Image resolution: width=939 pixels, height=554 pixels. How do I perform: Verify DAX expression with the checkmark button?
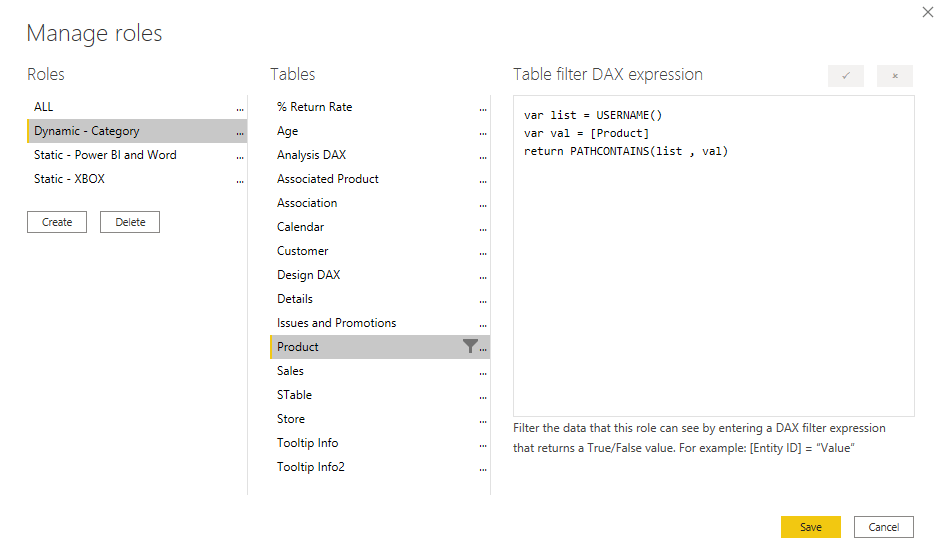[846, 75]
